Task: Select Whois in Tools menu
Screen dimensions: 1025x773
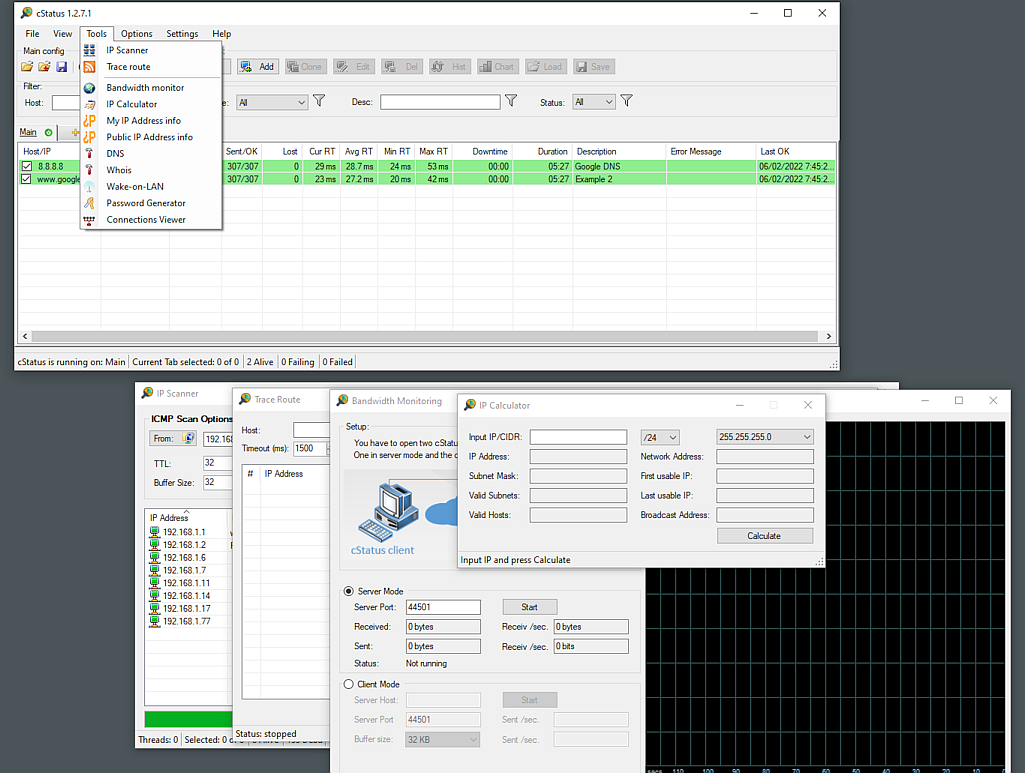Action: pyautogui.click(x=119, y=170)
